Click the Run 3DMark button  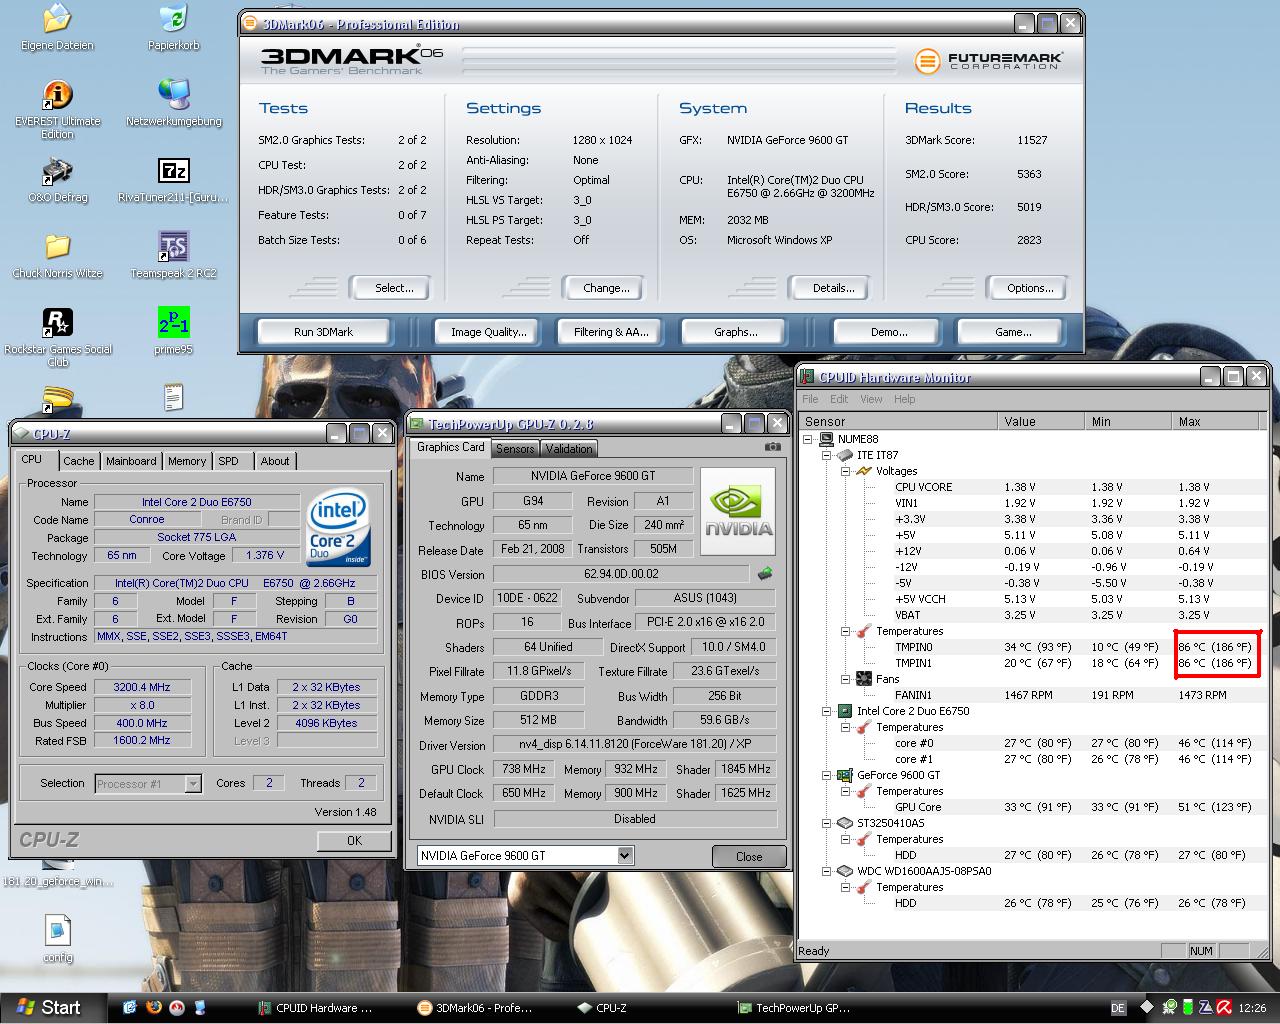click(323, 332)
